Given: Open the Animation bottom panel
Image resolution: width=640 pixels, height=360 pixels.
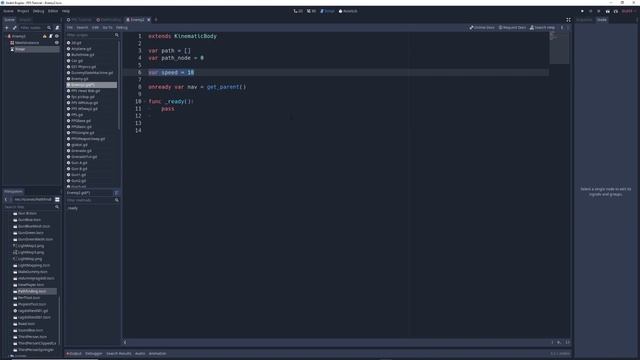Looking at the screenshot, I should pyautogui.click(x=158, y=353).
